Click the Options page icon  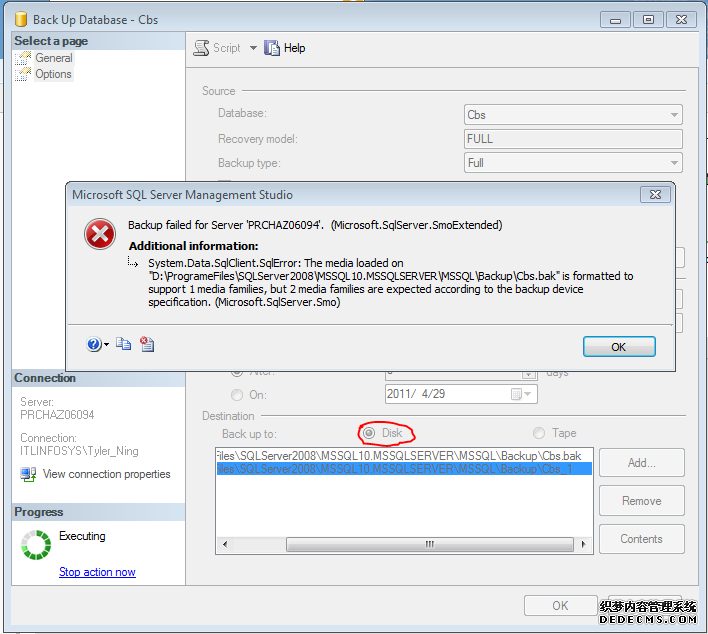[x=23, y=74]
